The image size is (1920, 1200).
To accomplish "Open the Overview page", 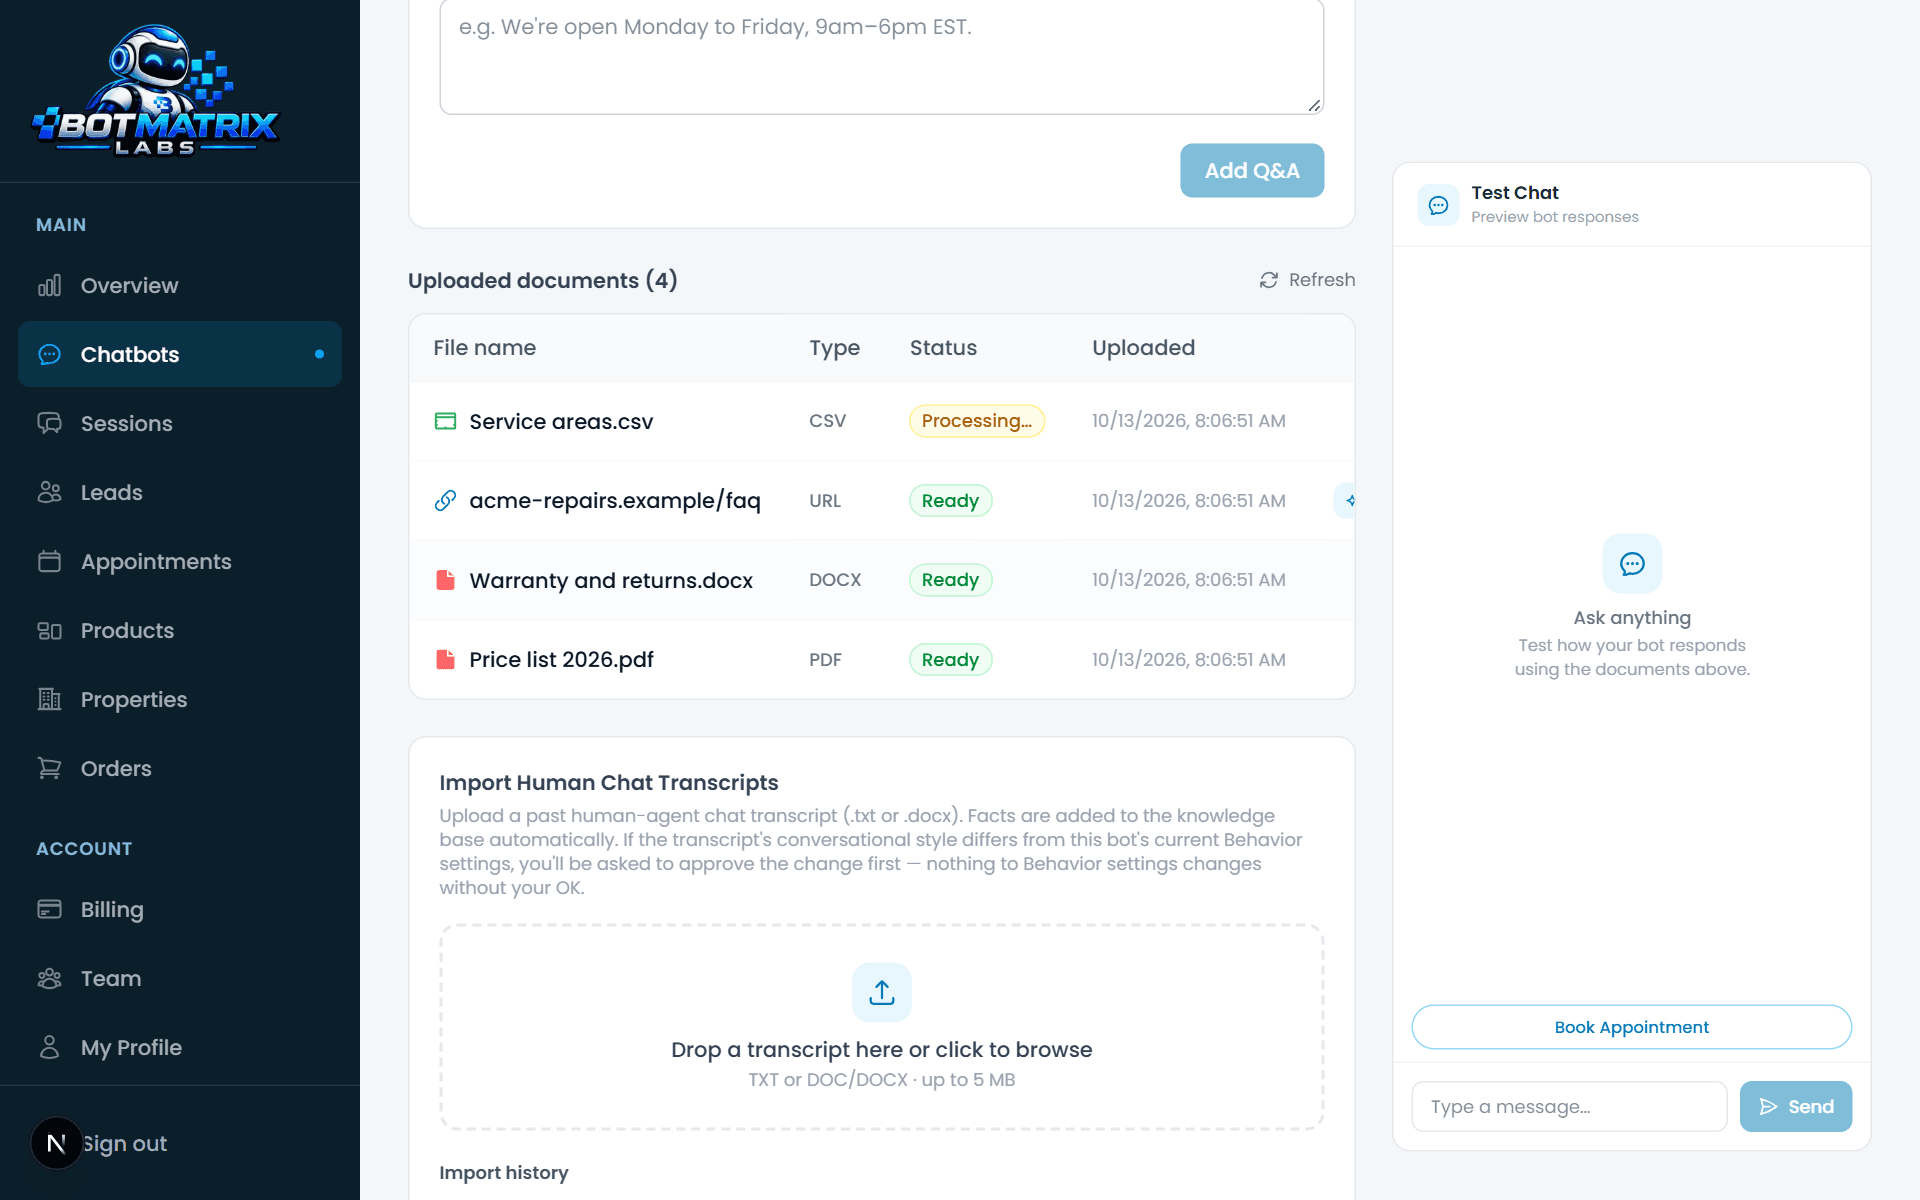I will [x=180, y=285].
